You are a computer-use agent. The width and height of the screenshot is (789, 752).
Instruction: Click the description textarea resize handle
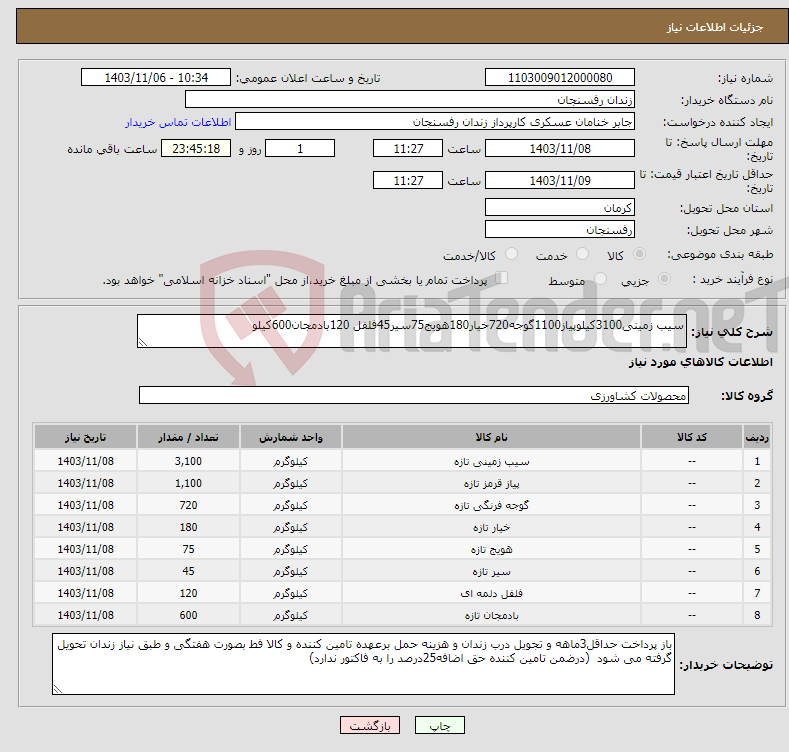point(143,342)
